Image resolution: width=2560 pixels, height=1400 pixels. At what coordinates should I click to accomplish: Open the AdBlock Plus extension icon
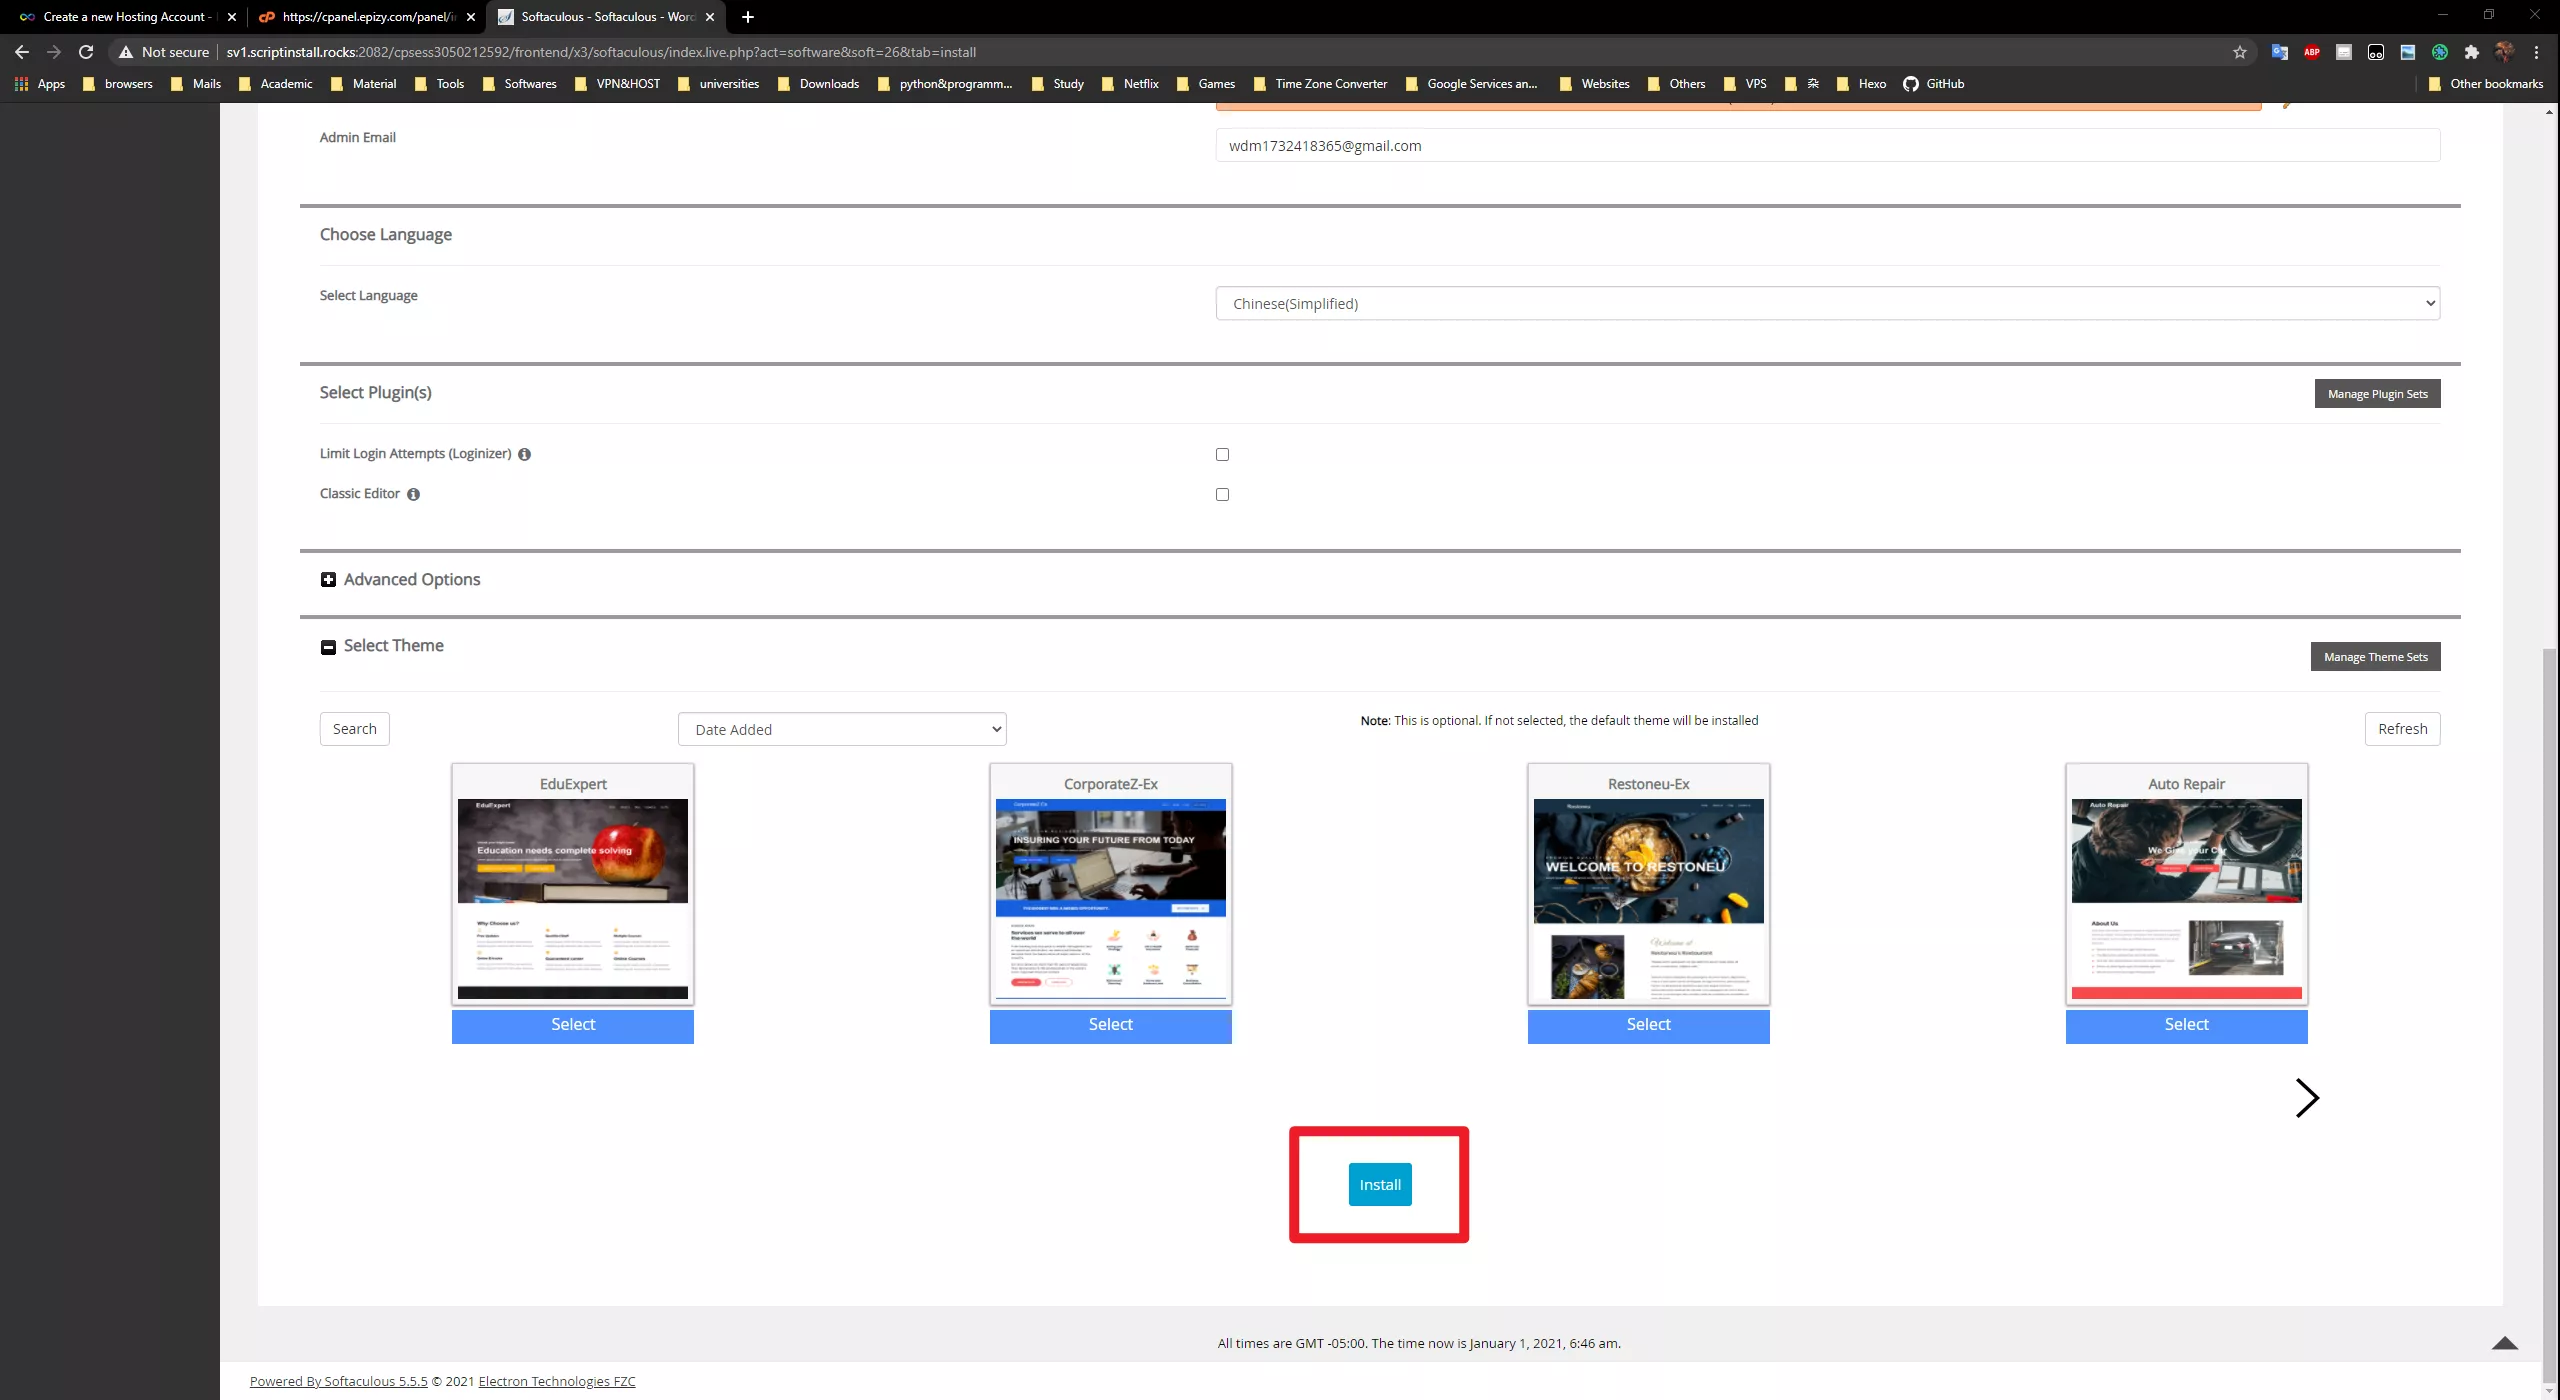(x=2311, y=52)
